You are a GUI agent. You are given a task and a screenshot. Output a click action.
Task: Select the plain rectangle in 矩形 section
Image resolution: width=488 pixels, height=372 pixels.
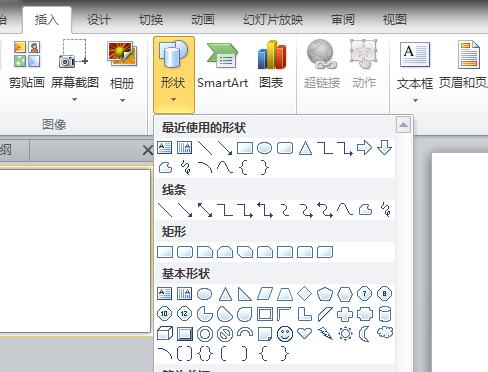[165, 252]
